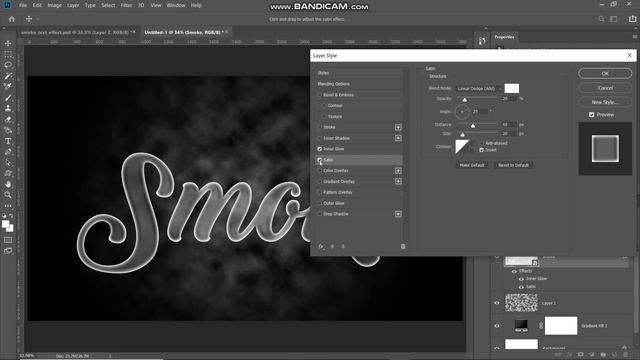This screenshot has width=640, height=360.
Task: Open the Edit Toolbar three-dots button
Action: point(8,206)
